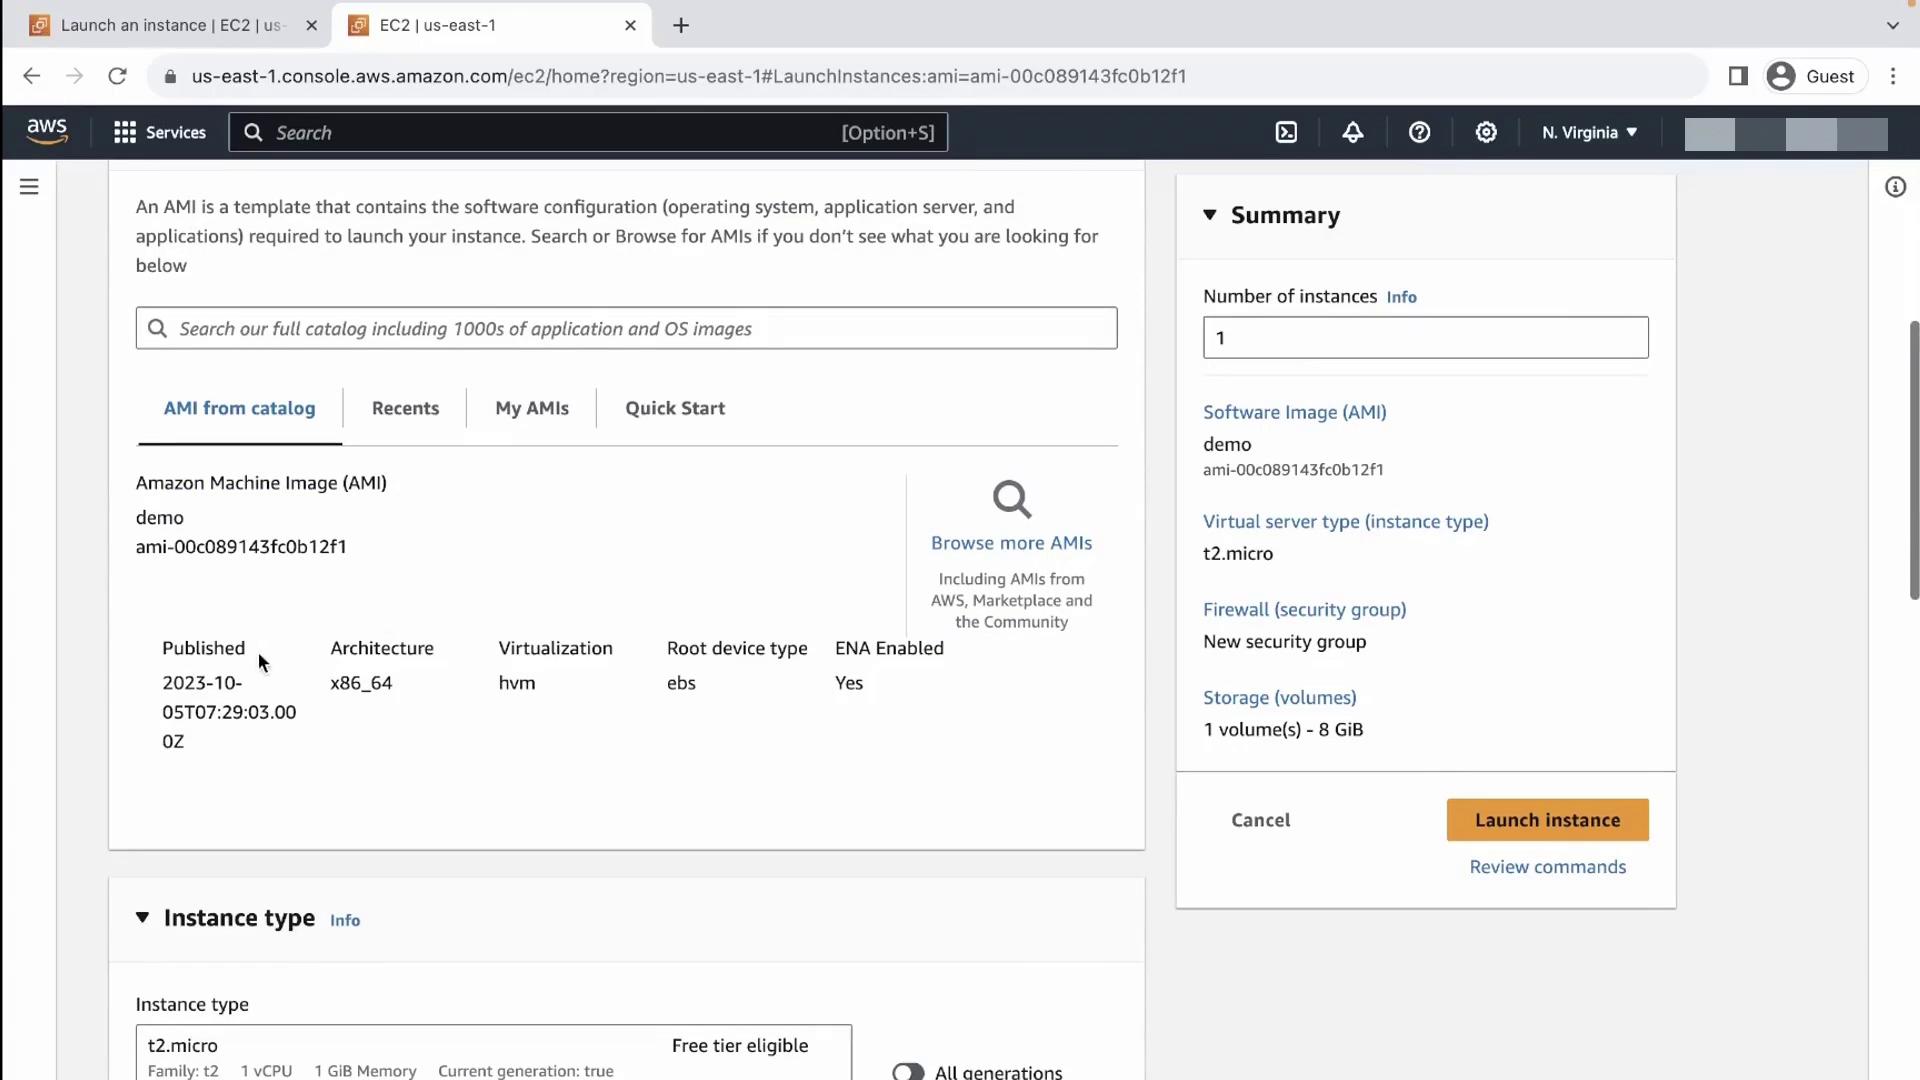
Task: Expand the left hamburger navigation menu
Action: [x=29, y=187]
